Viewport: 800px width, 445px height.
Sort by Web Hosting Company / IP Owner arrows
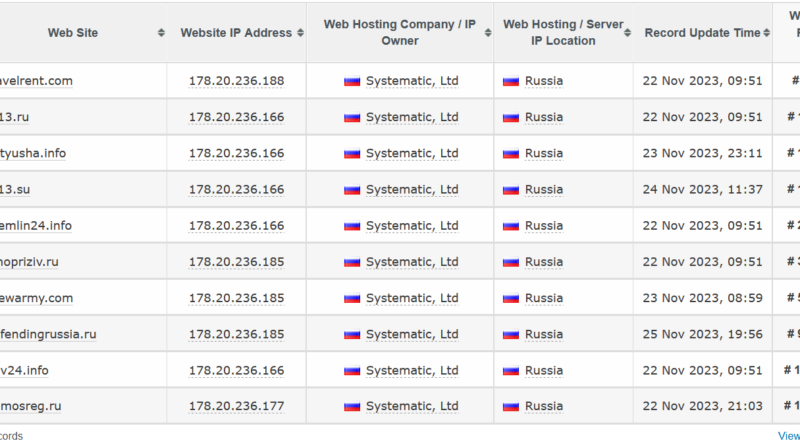(x=488, y=33)
